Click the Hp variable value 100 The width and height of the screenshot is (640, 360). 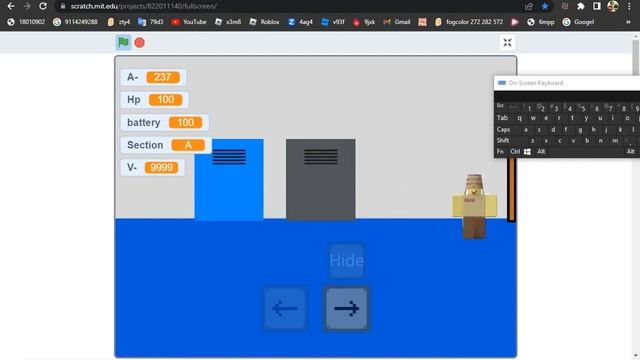(x=165, y=100)
